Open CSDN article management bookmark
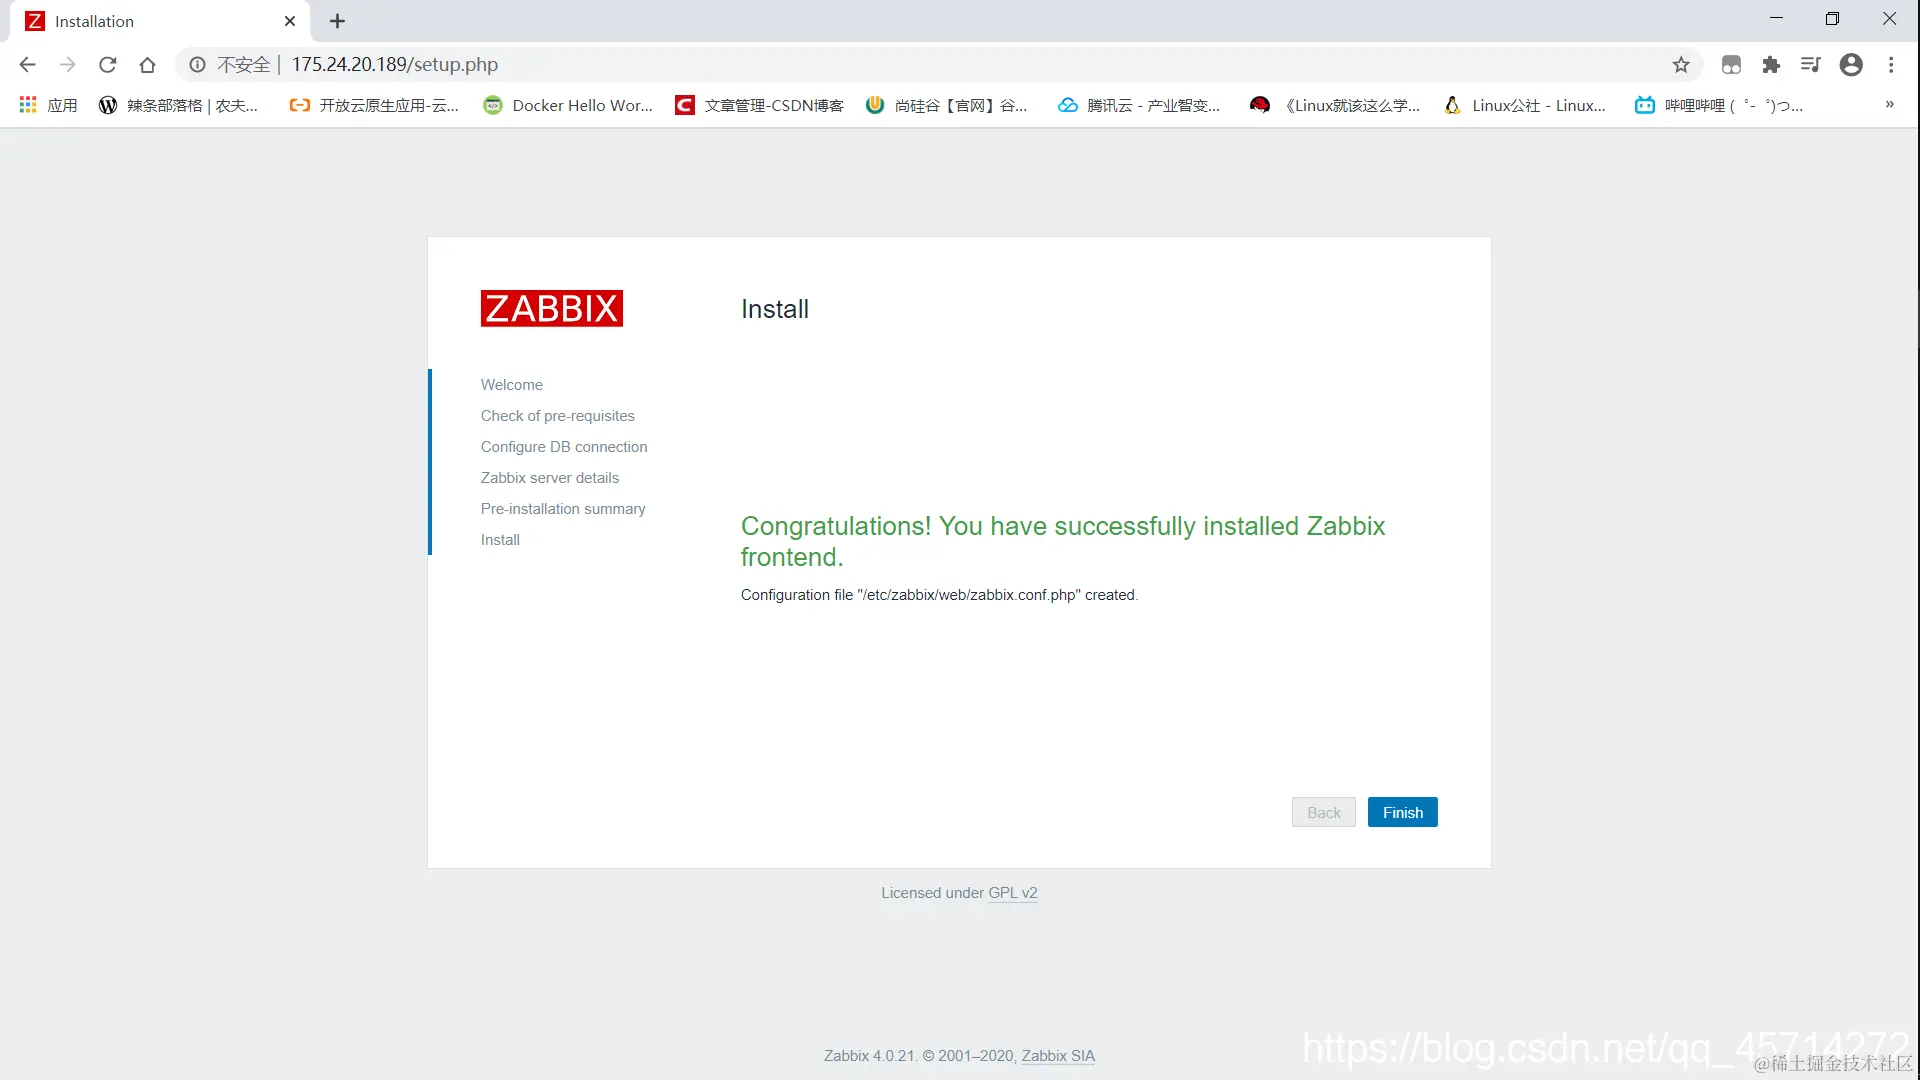 [x=760, y=105]
